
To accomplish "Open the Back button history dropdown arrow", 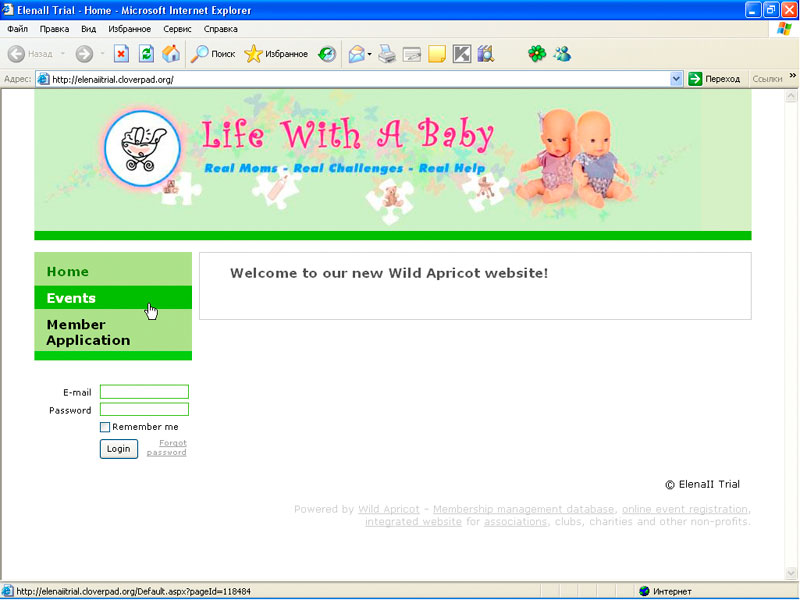I will (x=62, y=54).
